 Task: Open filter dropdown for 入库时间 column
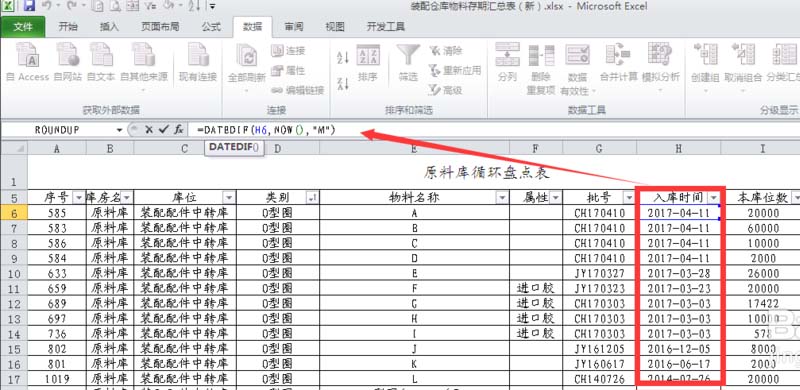click(714, 197)
